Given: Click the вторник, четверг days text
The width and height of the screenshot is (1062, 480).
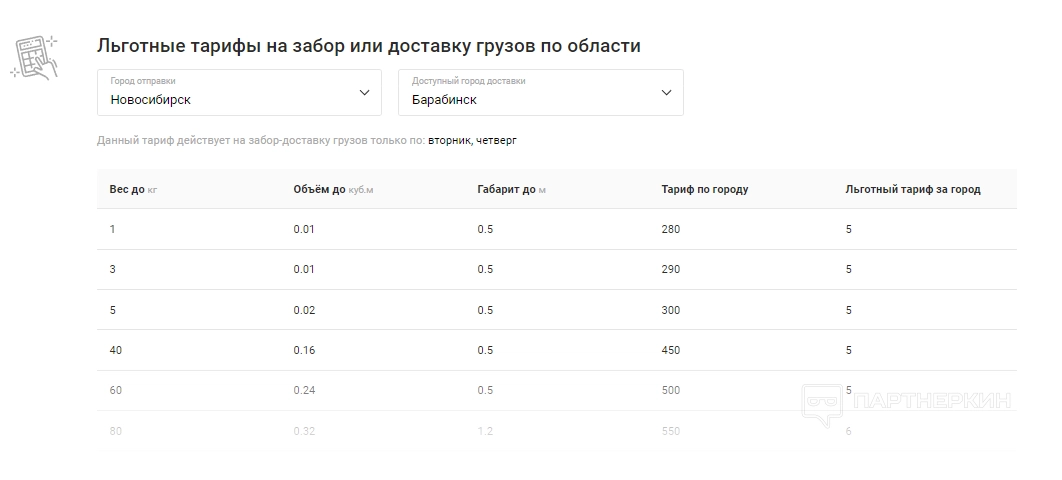Looking at the screenshot, I should [x=472, y=141].
